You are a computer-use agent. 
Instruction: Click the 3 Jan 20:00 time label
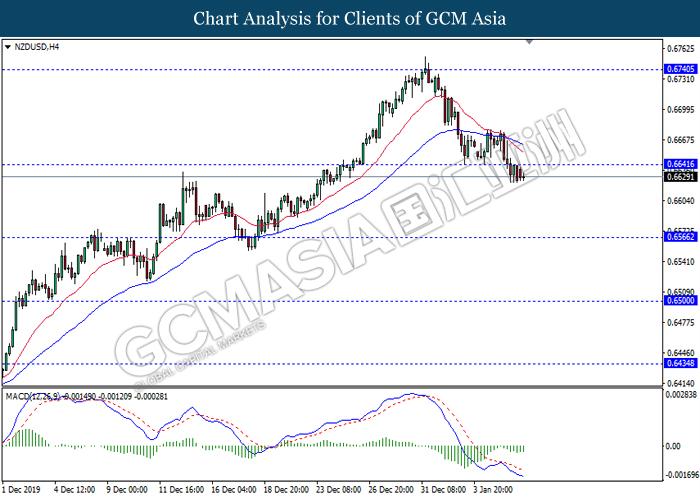[x=493, y=490]
